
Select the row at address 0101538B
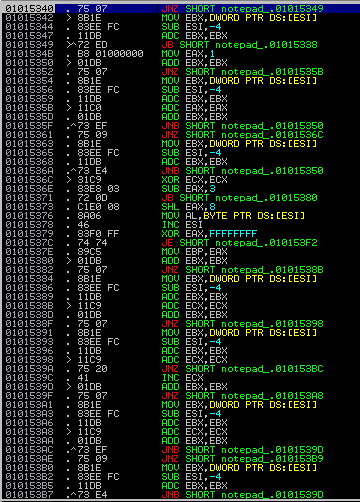point(180,305)
